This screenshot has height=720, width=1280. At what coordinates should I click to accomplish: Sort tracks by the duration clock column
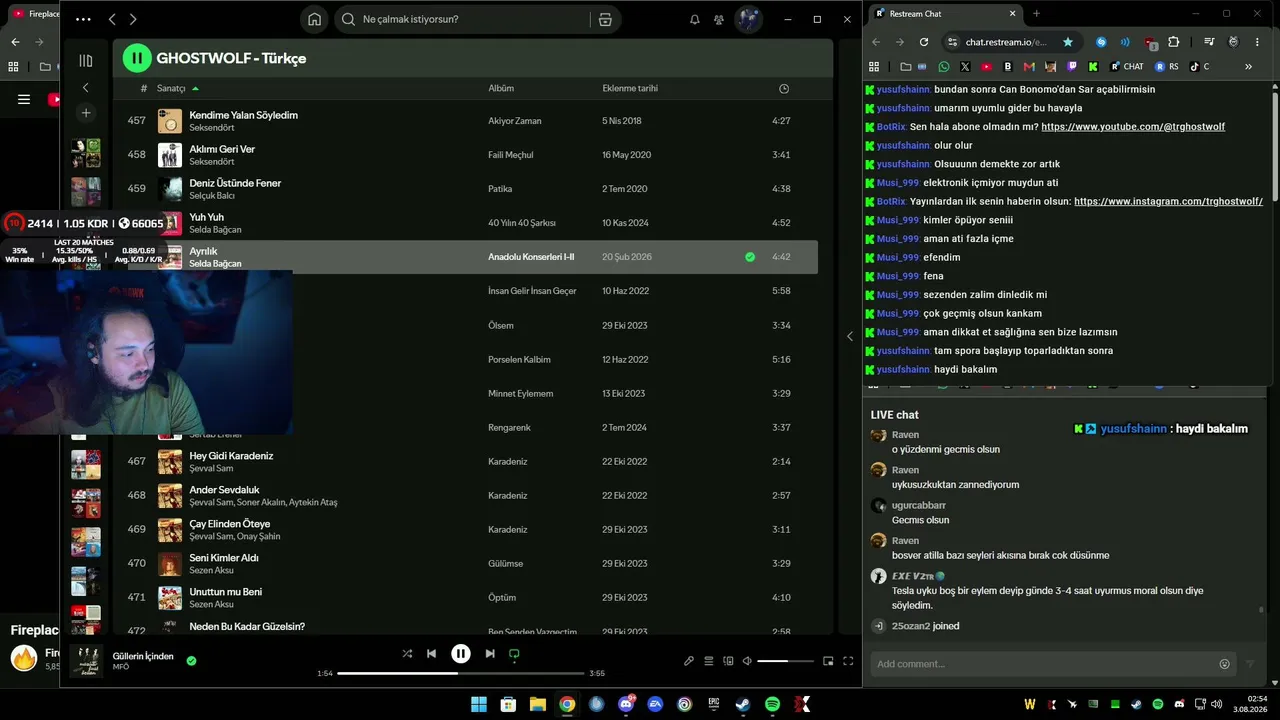784,88
